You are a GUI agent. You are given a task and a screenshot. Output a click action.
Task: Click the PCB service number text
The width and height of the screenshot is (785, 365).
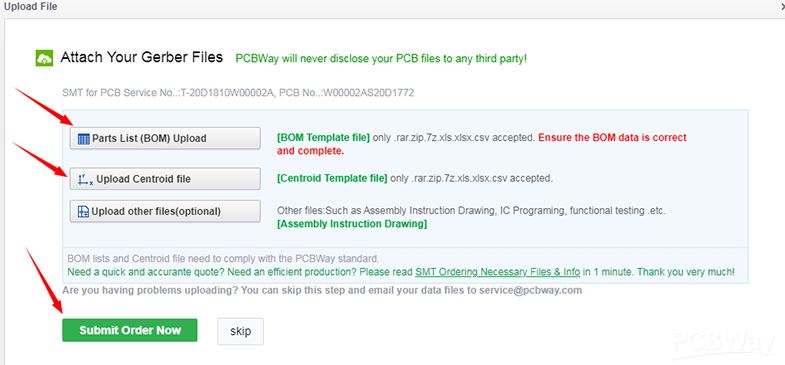238,93
